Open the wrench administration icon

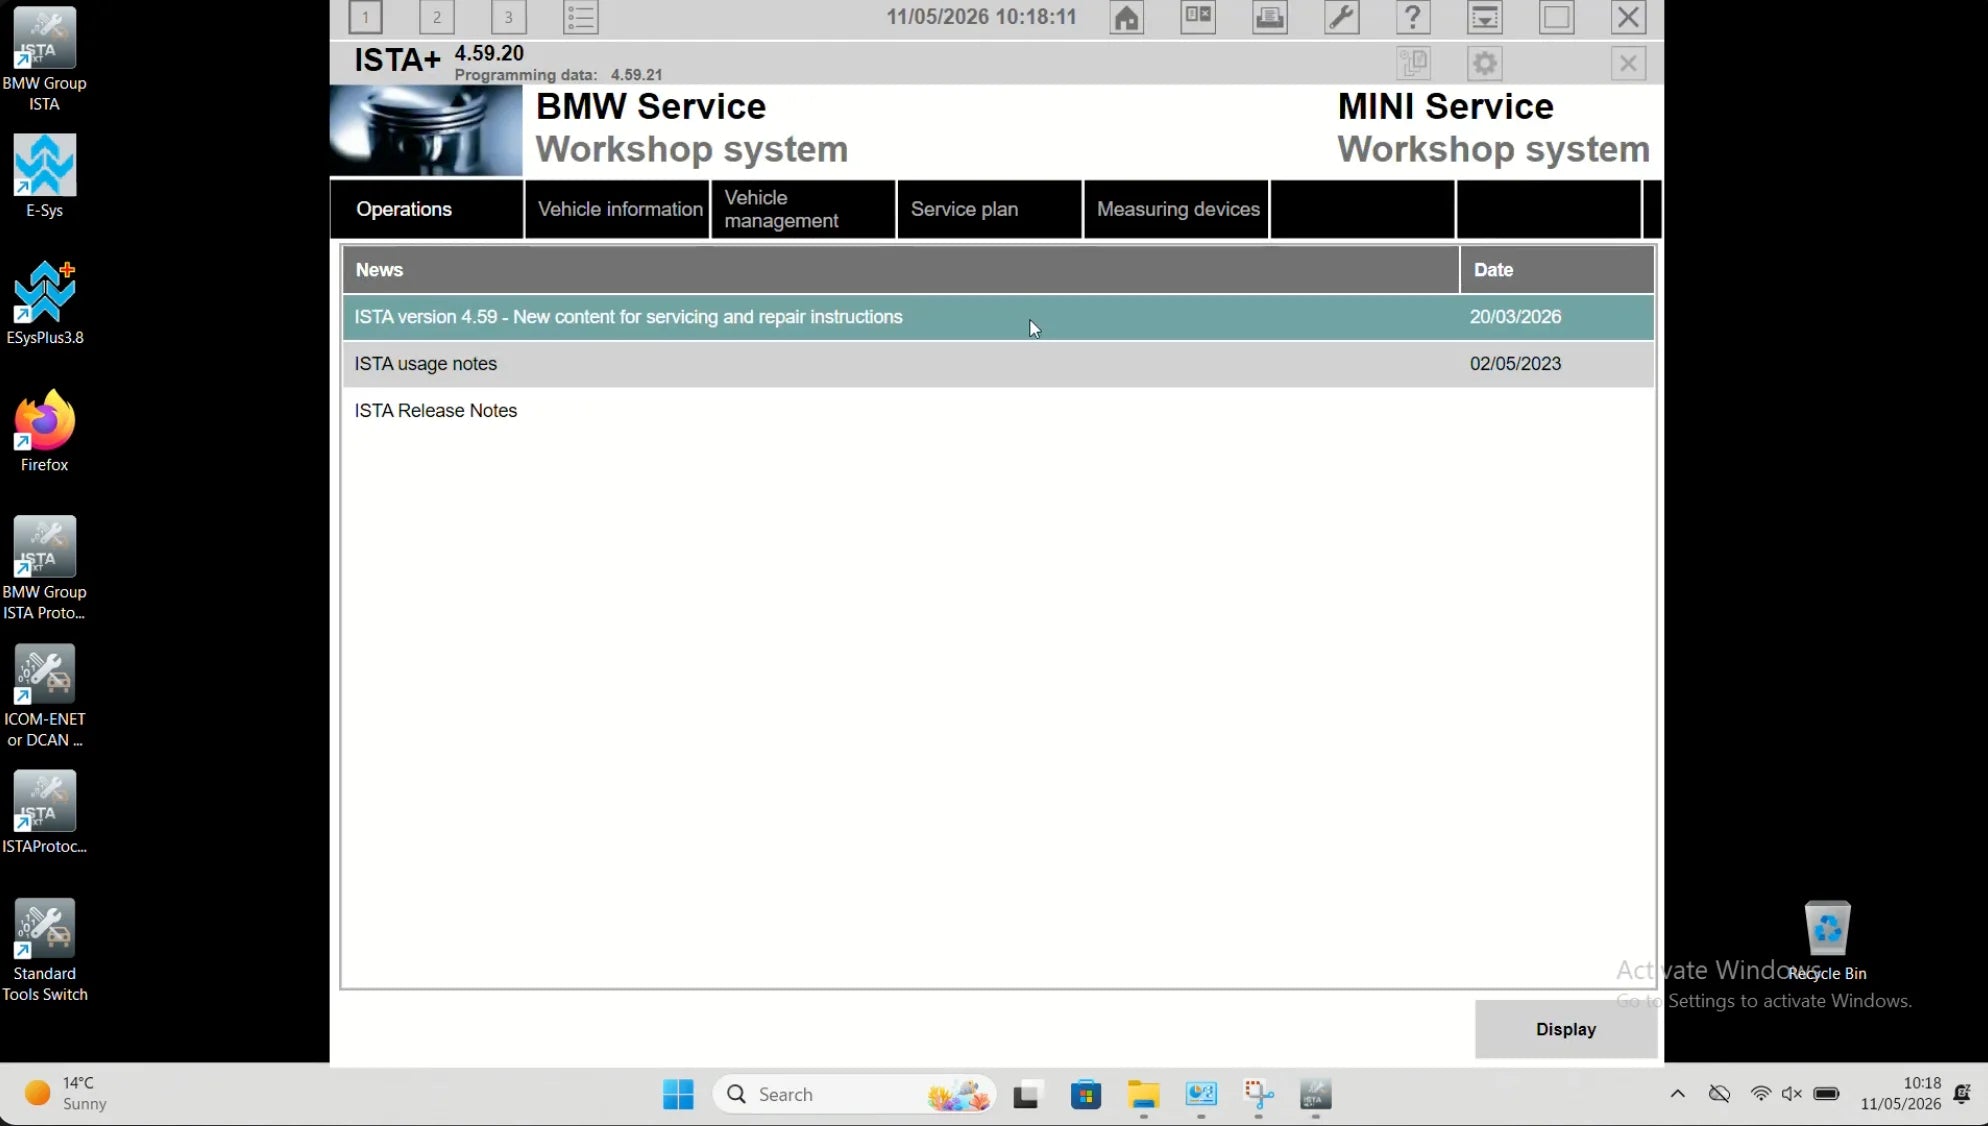pyautogui.click(x=1342, y=17)
